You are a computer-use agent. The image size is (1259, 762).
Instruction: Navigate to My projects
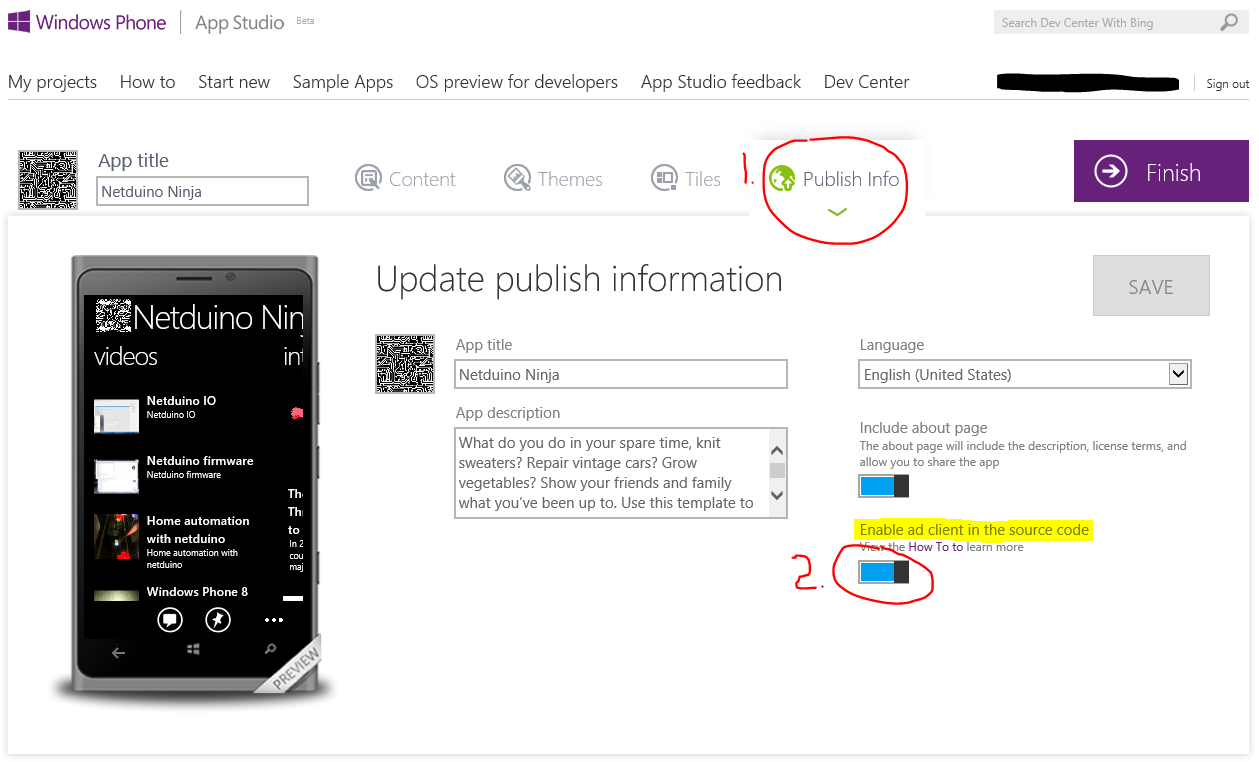pos(52,82)
